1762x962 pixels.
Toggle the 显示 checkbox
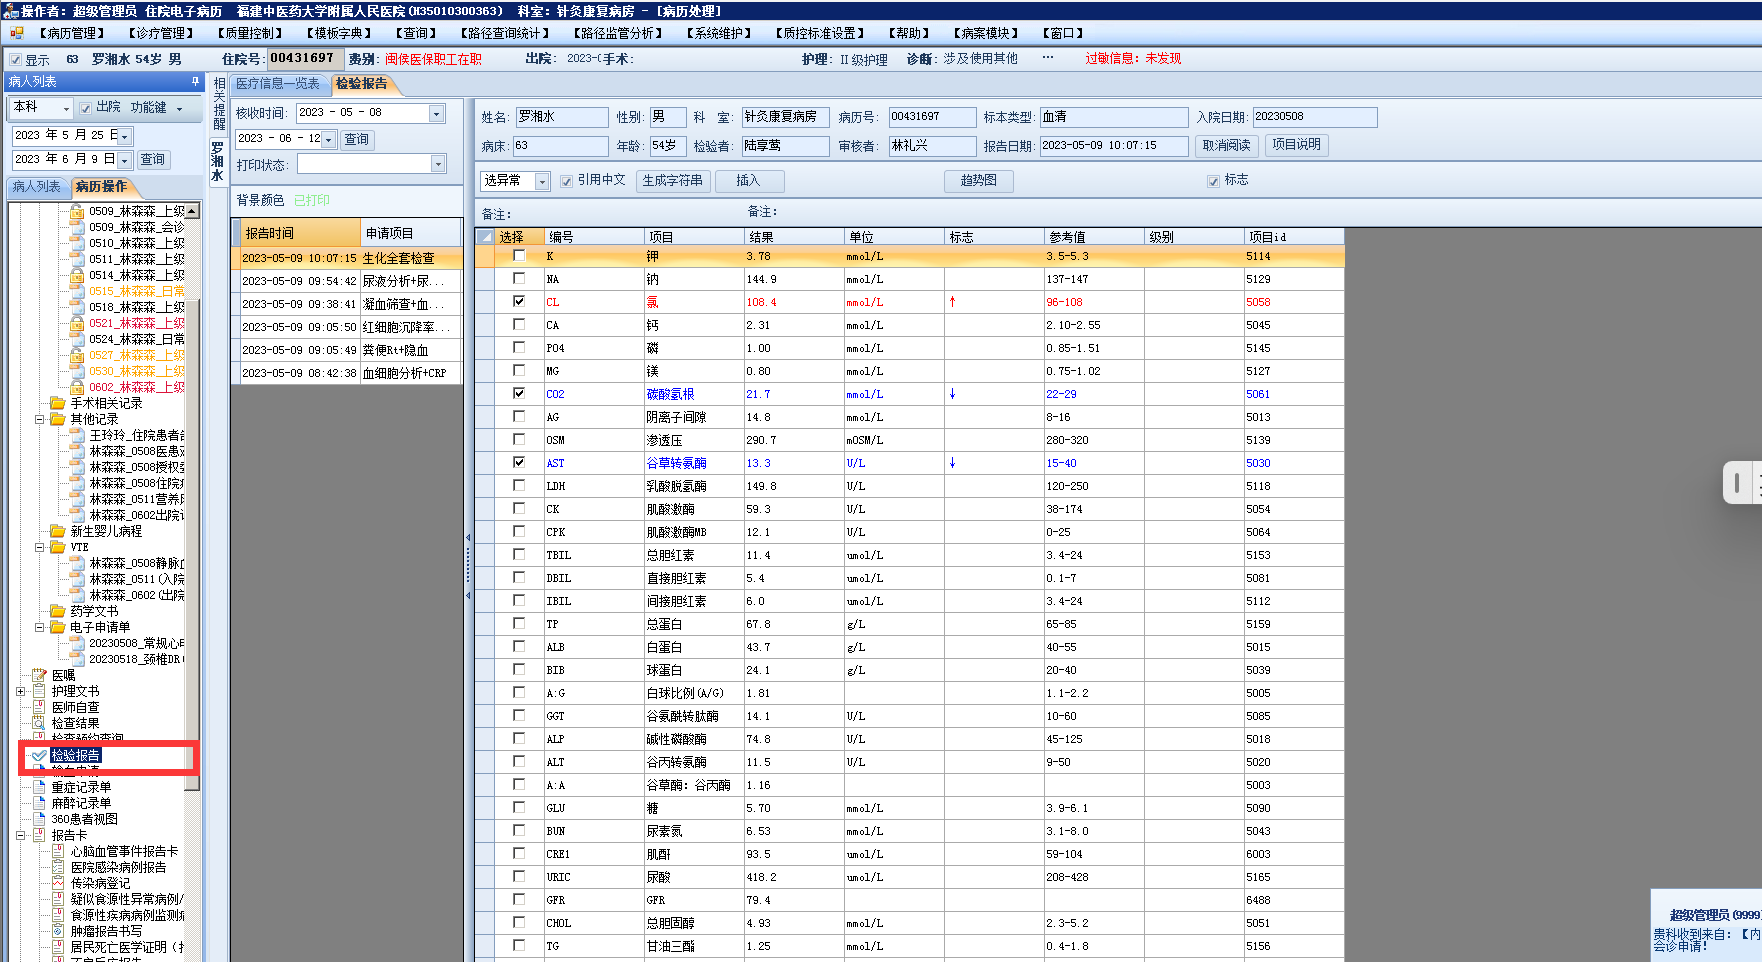pos(15,60)
